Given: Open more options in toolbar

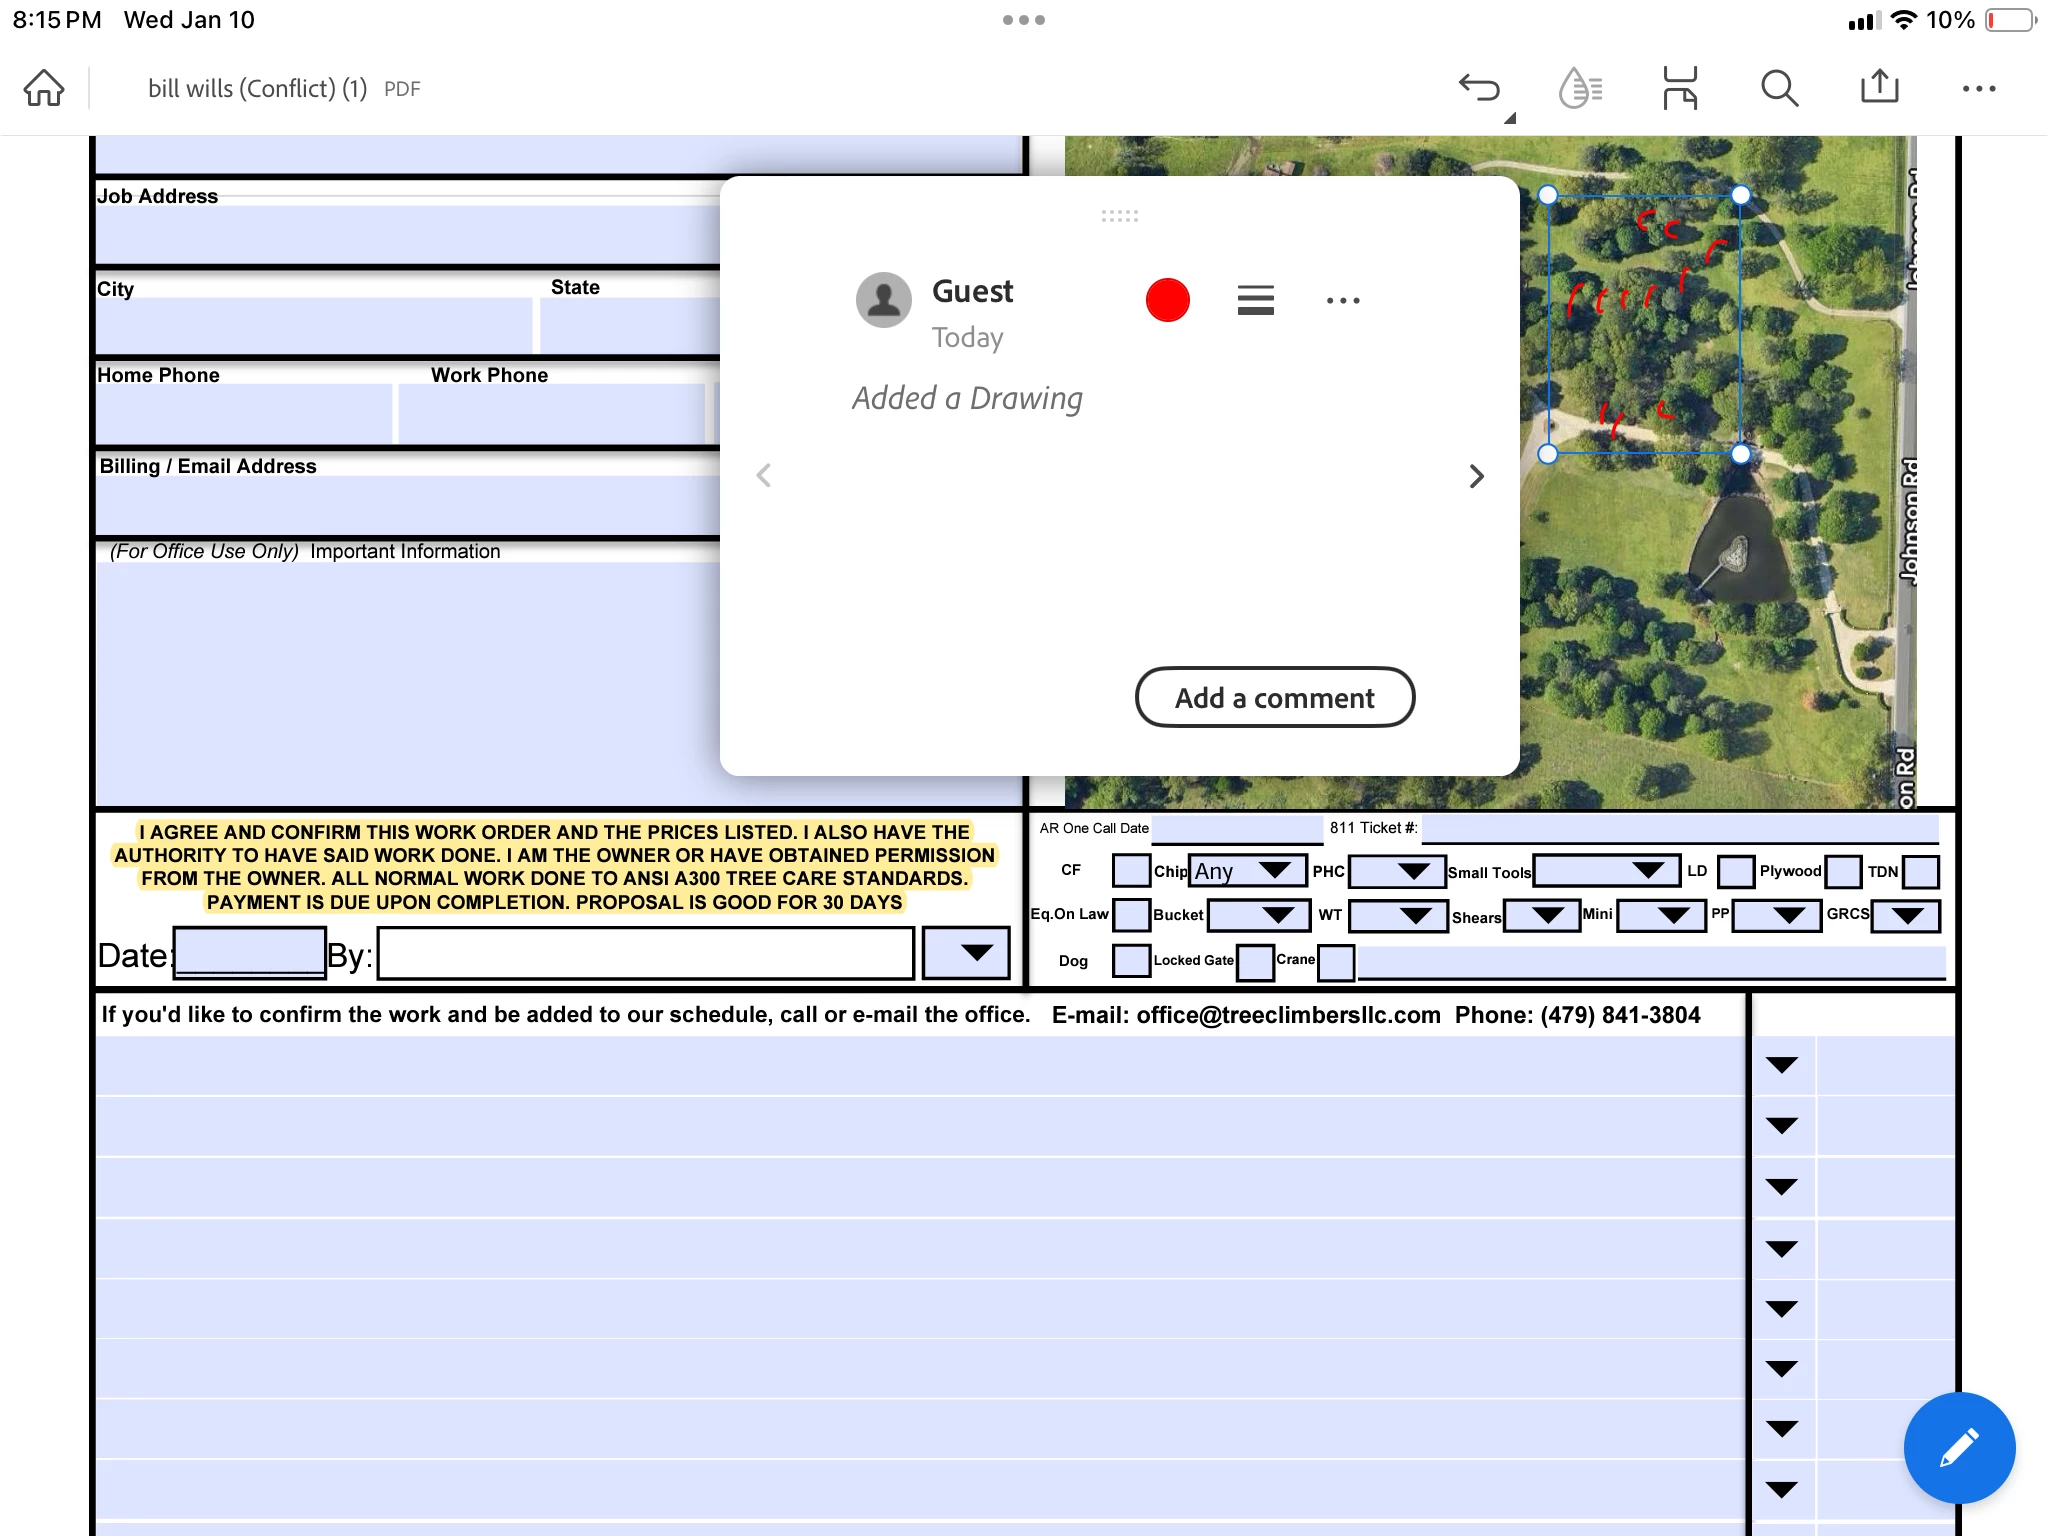Looking at the screenshot, I should coord(1978,88).
